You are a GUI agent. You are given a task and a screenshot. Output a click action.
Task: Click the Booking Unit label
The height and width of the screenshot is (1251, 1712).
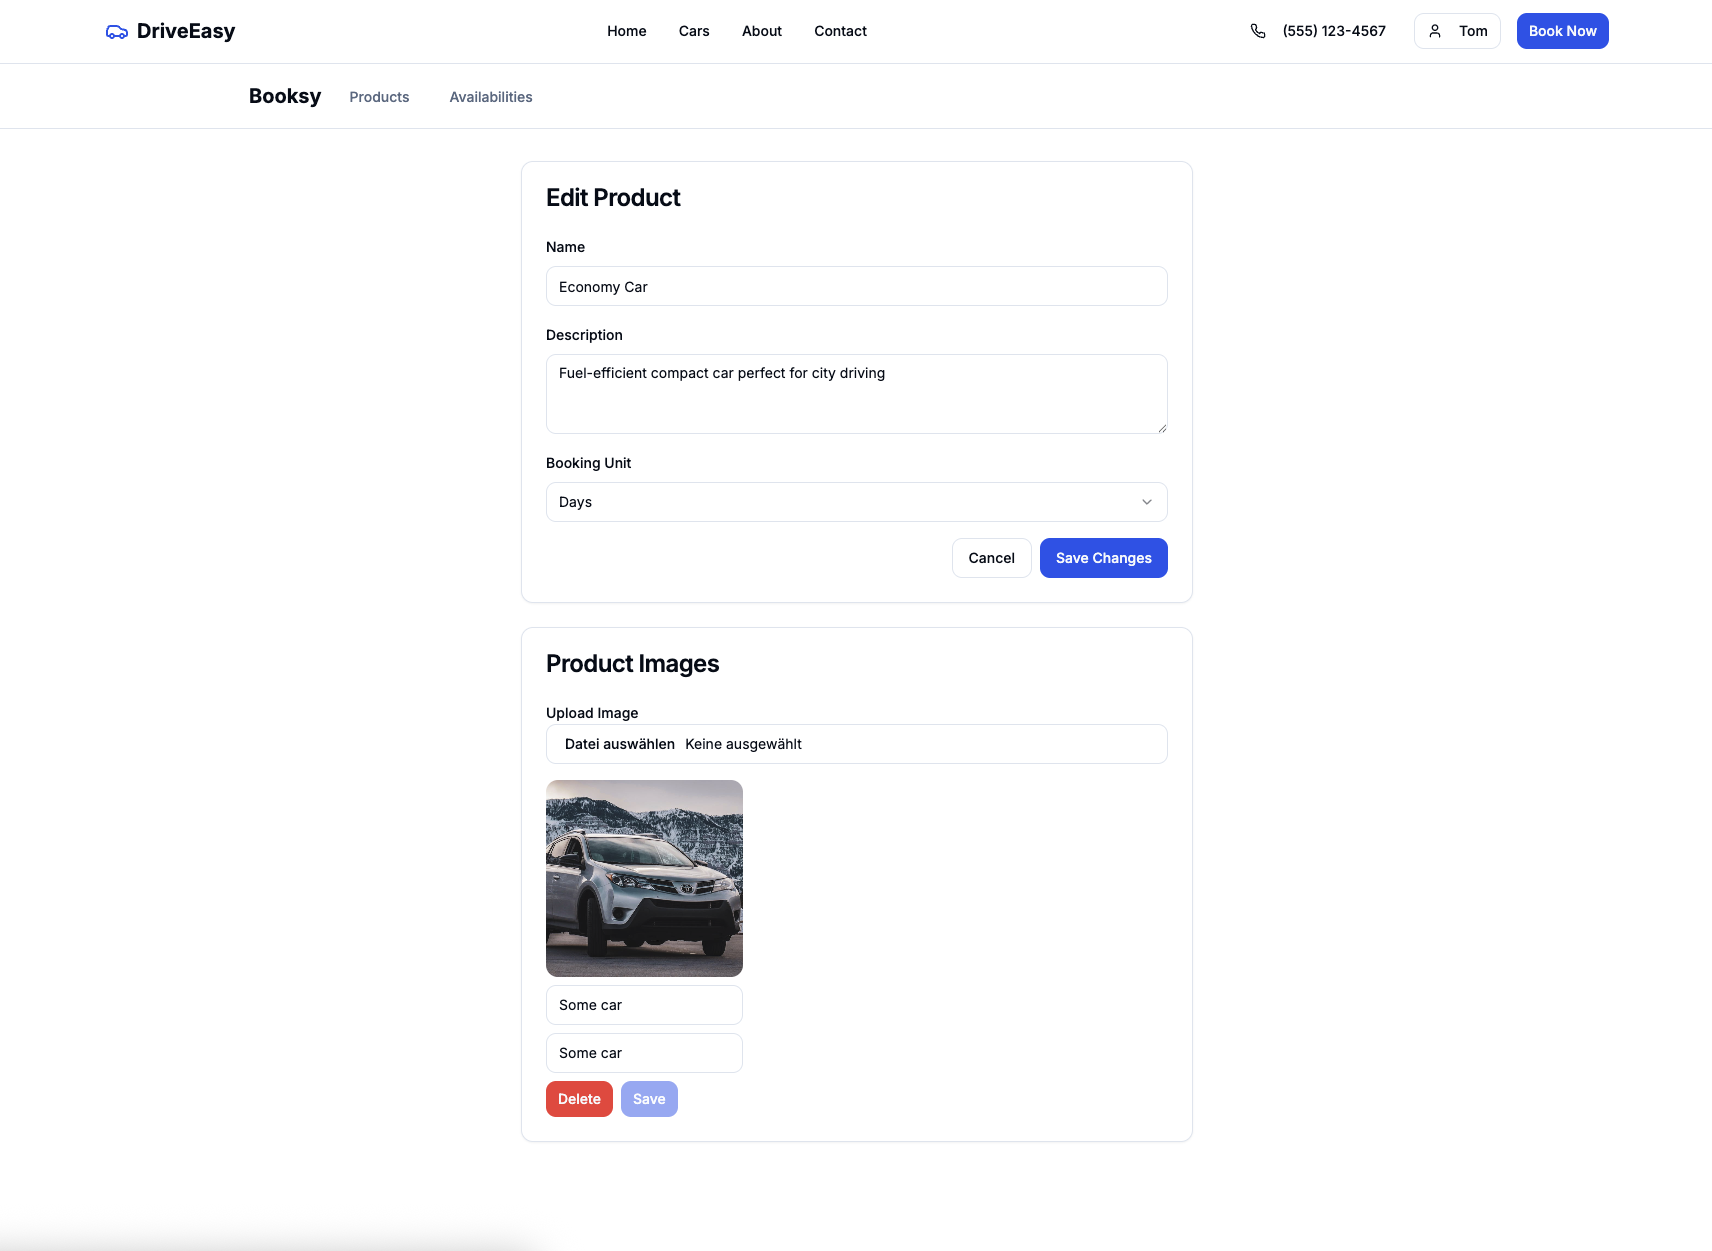tap(588, 463)
